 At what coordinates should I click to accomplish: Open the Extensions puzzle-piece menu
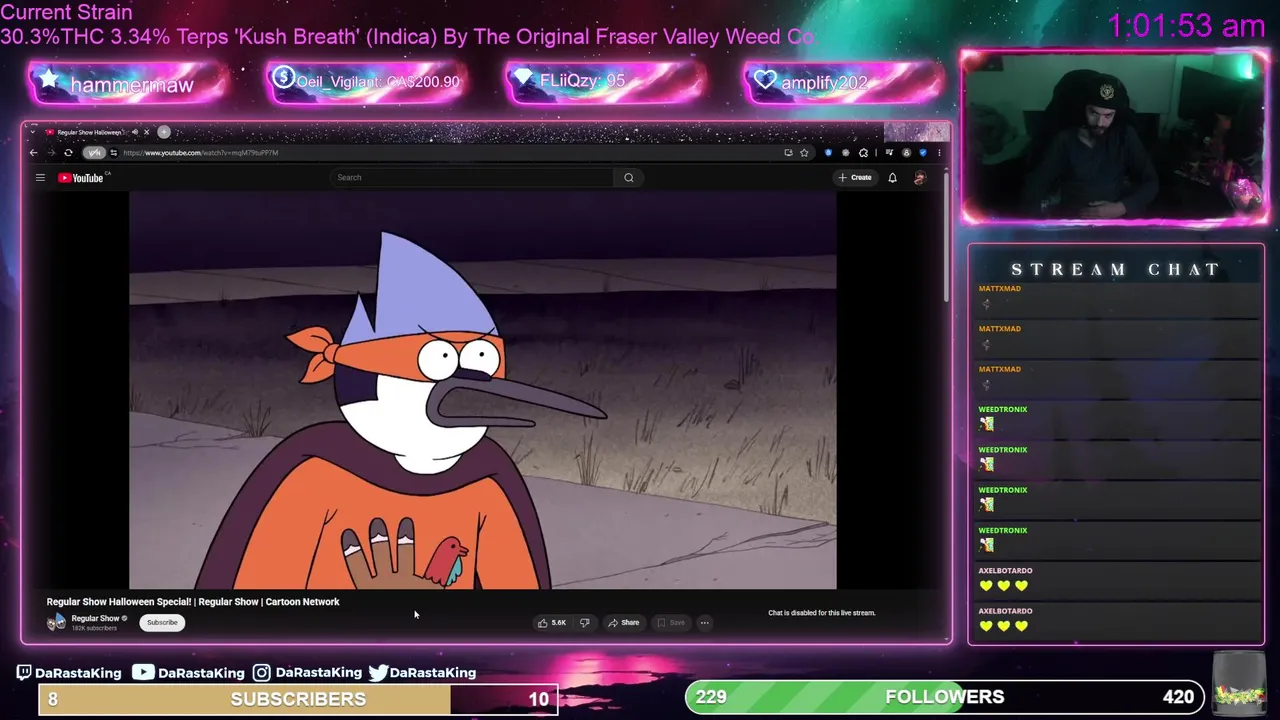pos(863,153)
